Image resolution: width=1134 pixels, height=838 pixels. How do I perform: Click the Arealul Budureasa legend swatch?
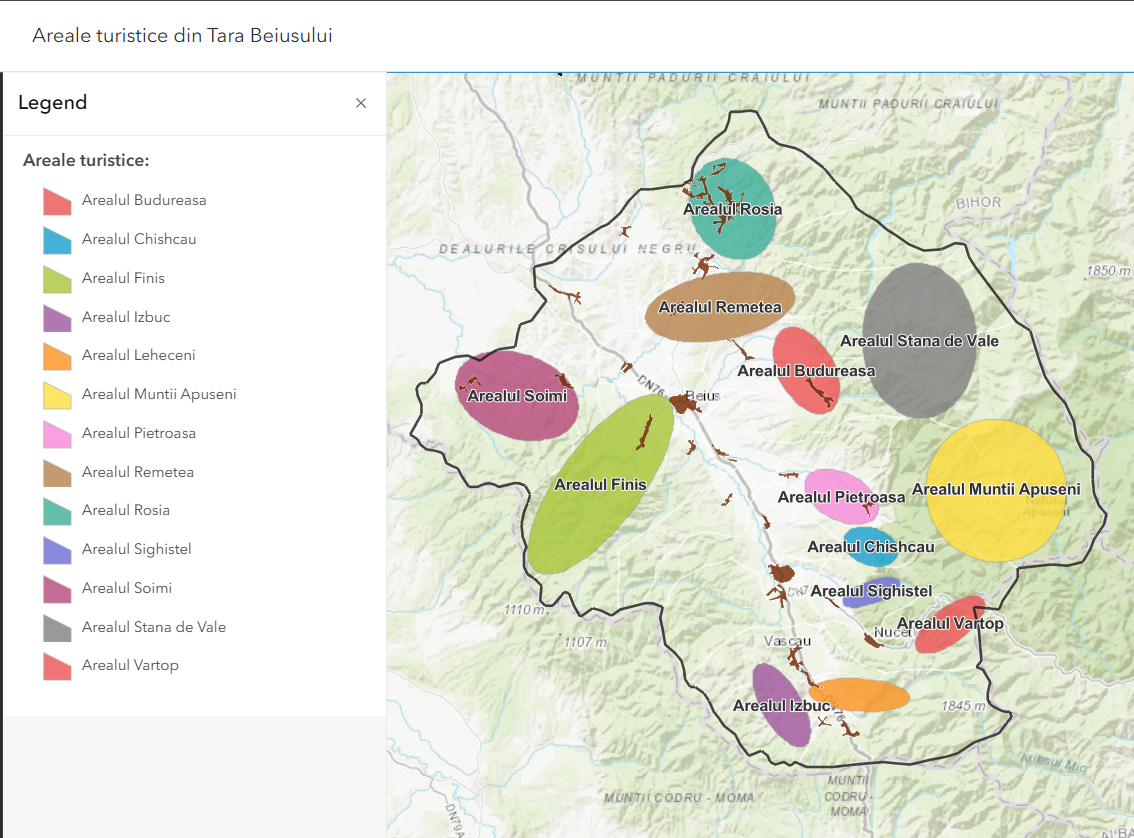[x=57, y=201]
